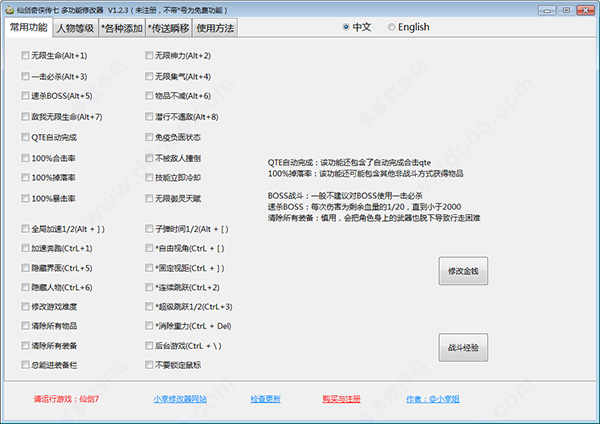Check 隐藏人物 (Ctrl+6) option
The width and height of the screenshot is (600, 424).
pos(25,287)
